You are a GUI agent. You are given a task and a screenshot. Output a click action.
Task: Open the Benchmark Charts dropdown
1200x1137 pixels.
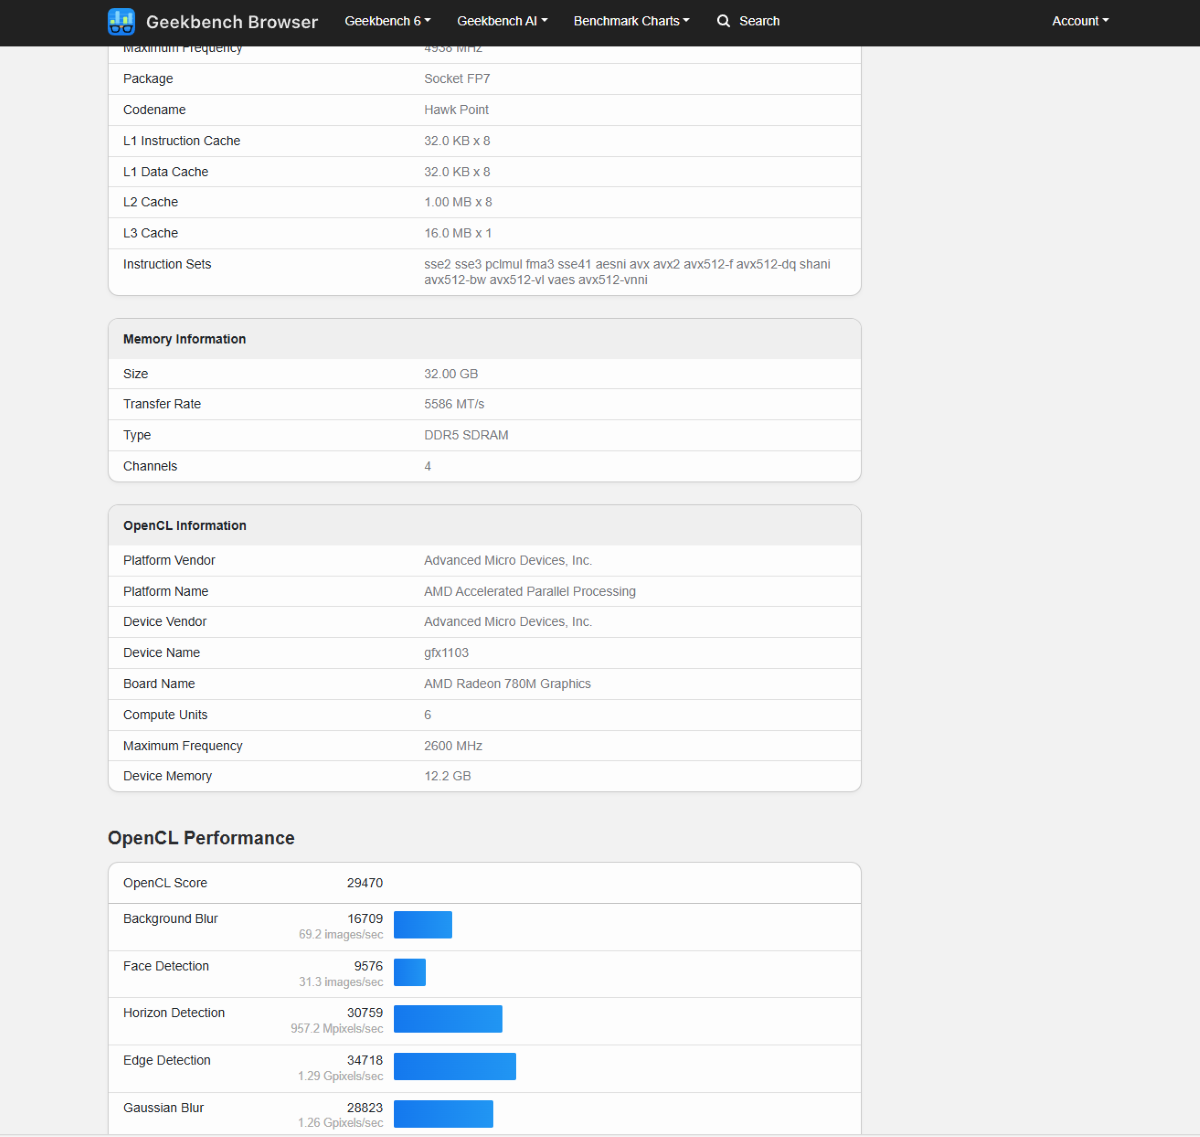pyautogui.click(x=632, y=21)
